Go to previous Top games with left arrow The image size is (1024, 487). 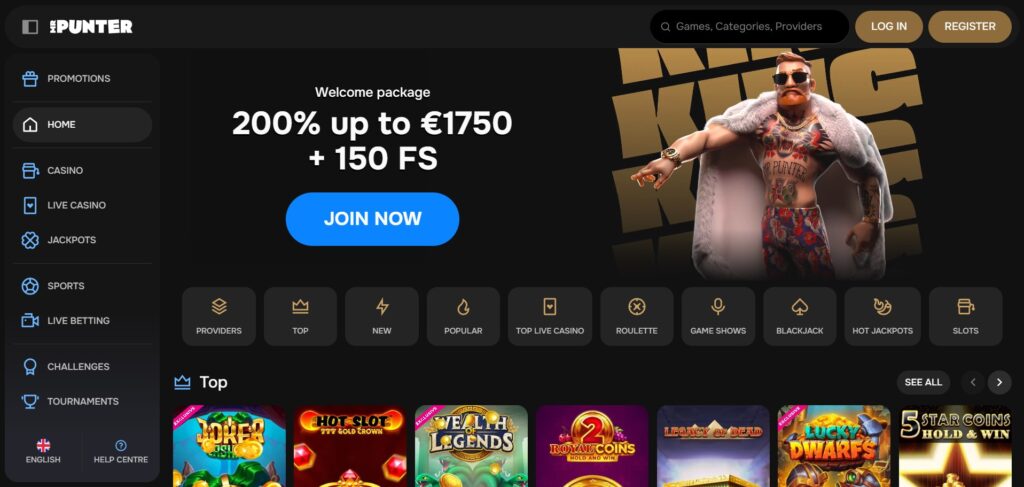tap(973, 383)
